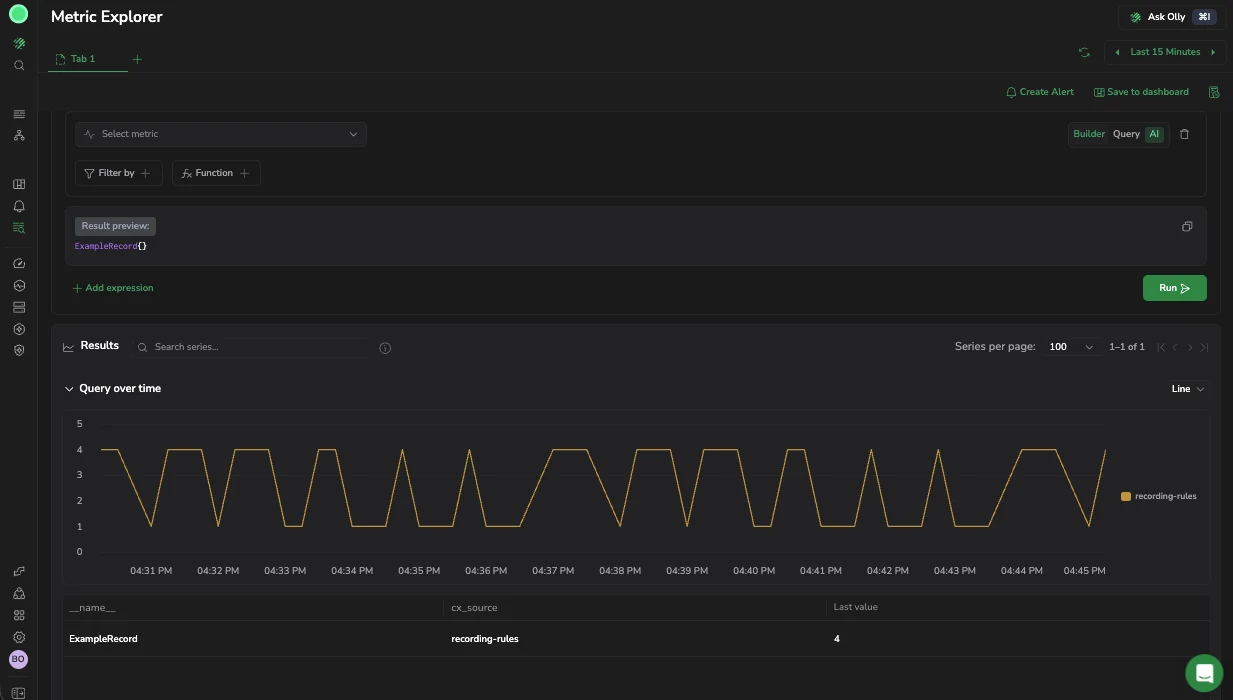Click Save to dashboard
Viewport: 1233px width, 700px height.
(1141, 92)
